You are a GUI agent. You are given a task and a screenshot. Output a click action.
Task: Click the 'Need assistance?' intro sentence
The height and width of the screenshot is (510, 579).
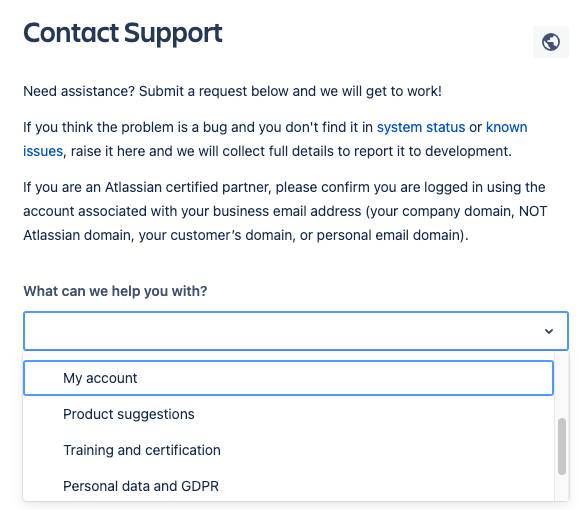pos(232,91)
